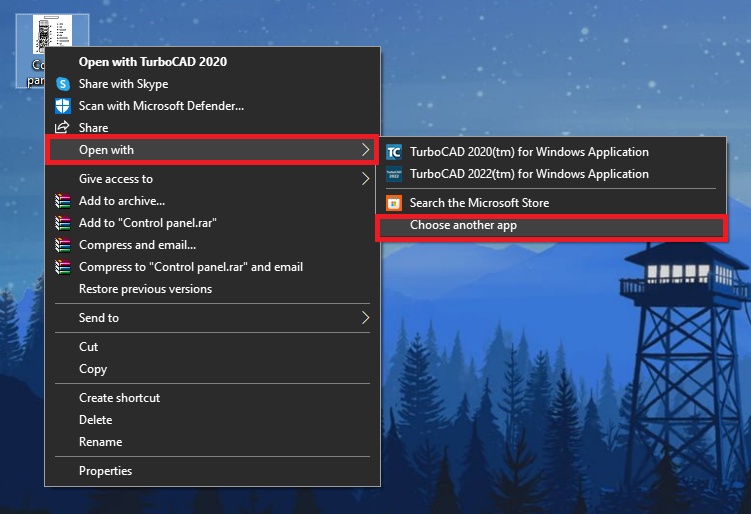Viewport: 751px width, 514px height.
Task: Choose Cut from the context menu
Action: [213, 347]
